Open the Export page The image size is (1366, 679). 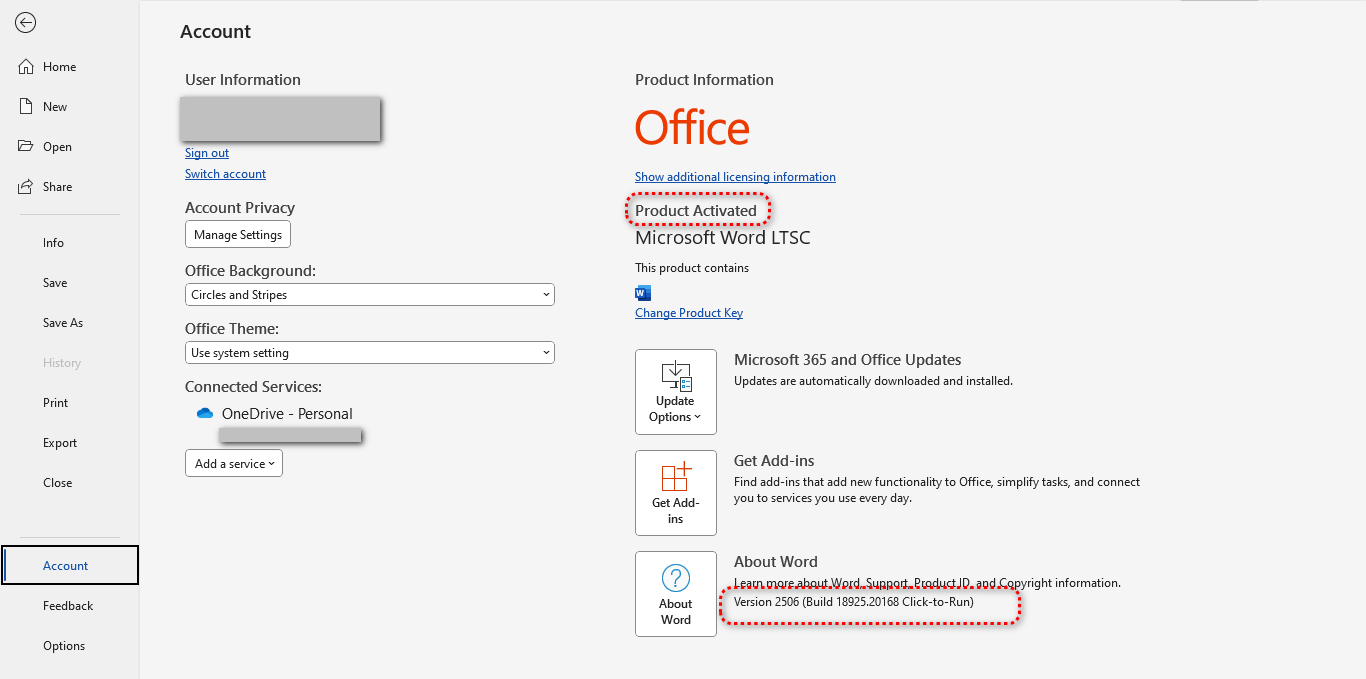60,443
